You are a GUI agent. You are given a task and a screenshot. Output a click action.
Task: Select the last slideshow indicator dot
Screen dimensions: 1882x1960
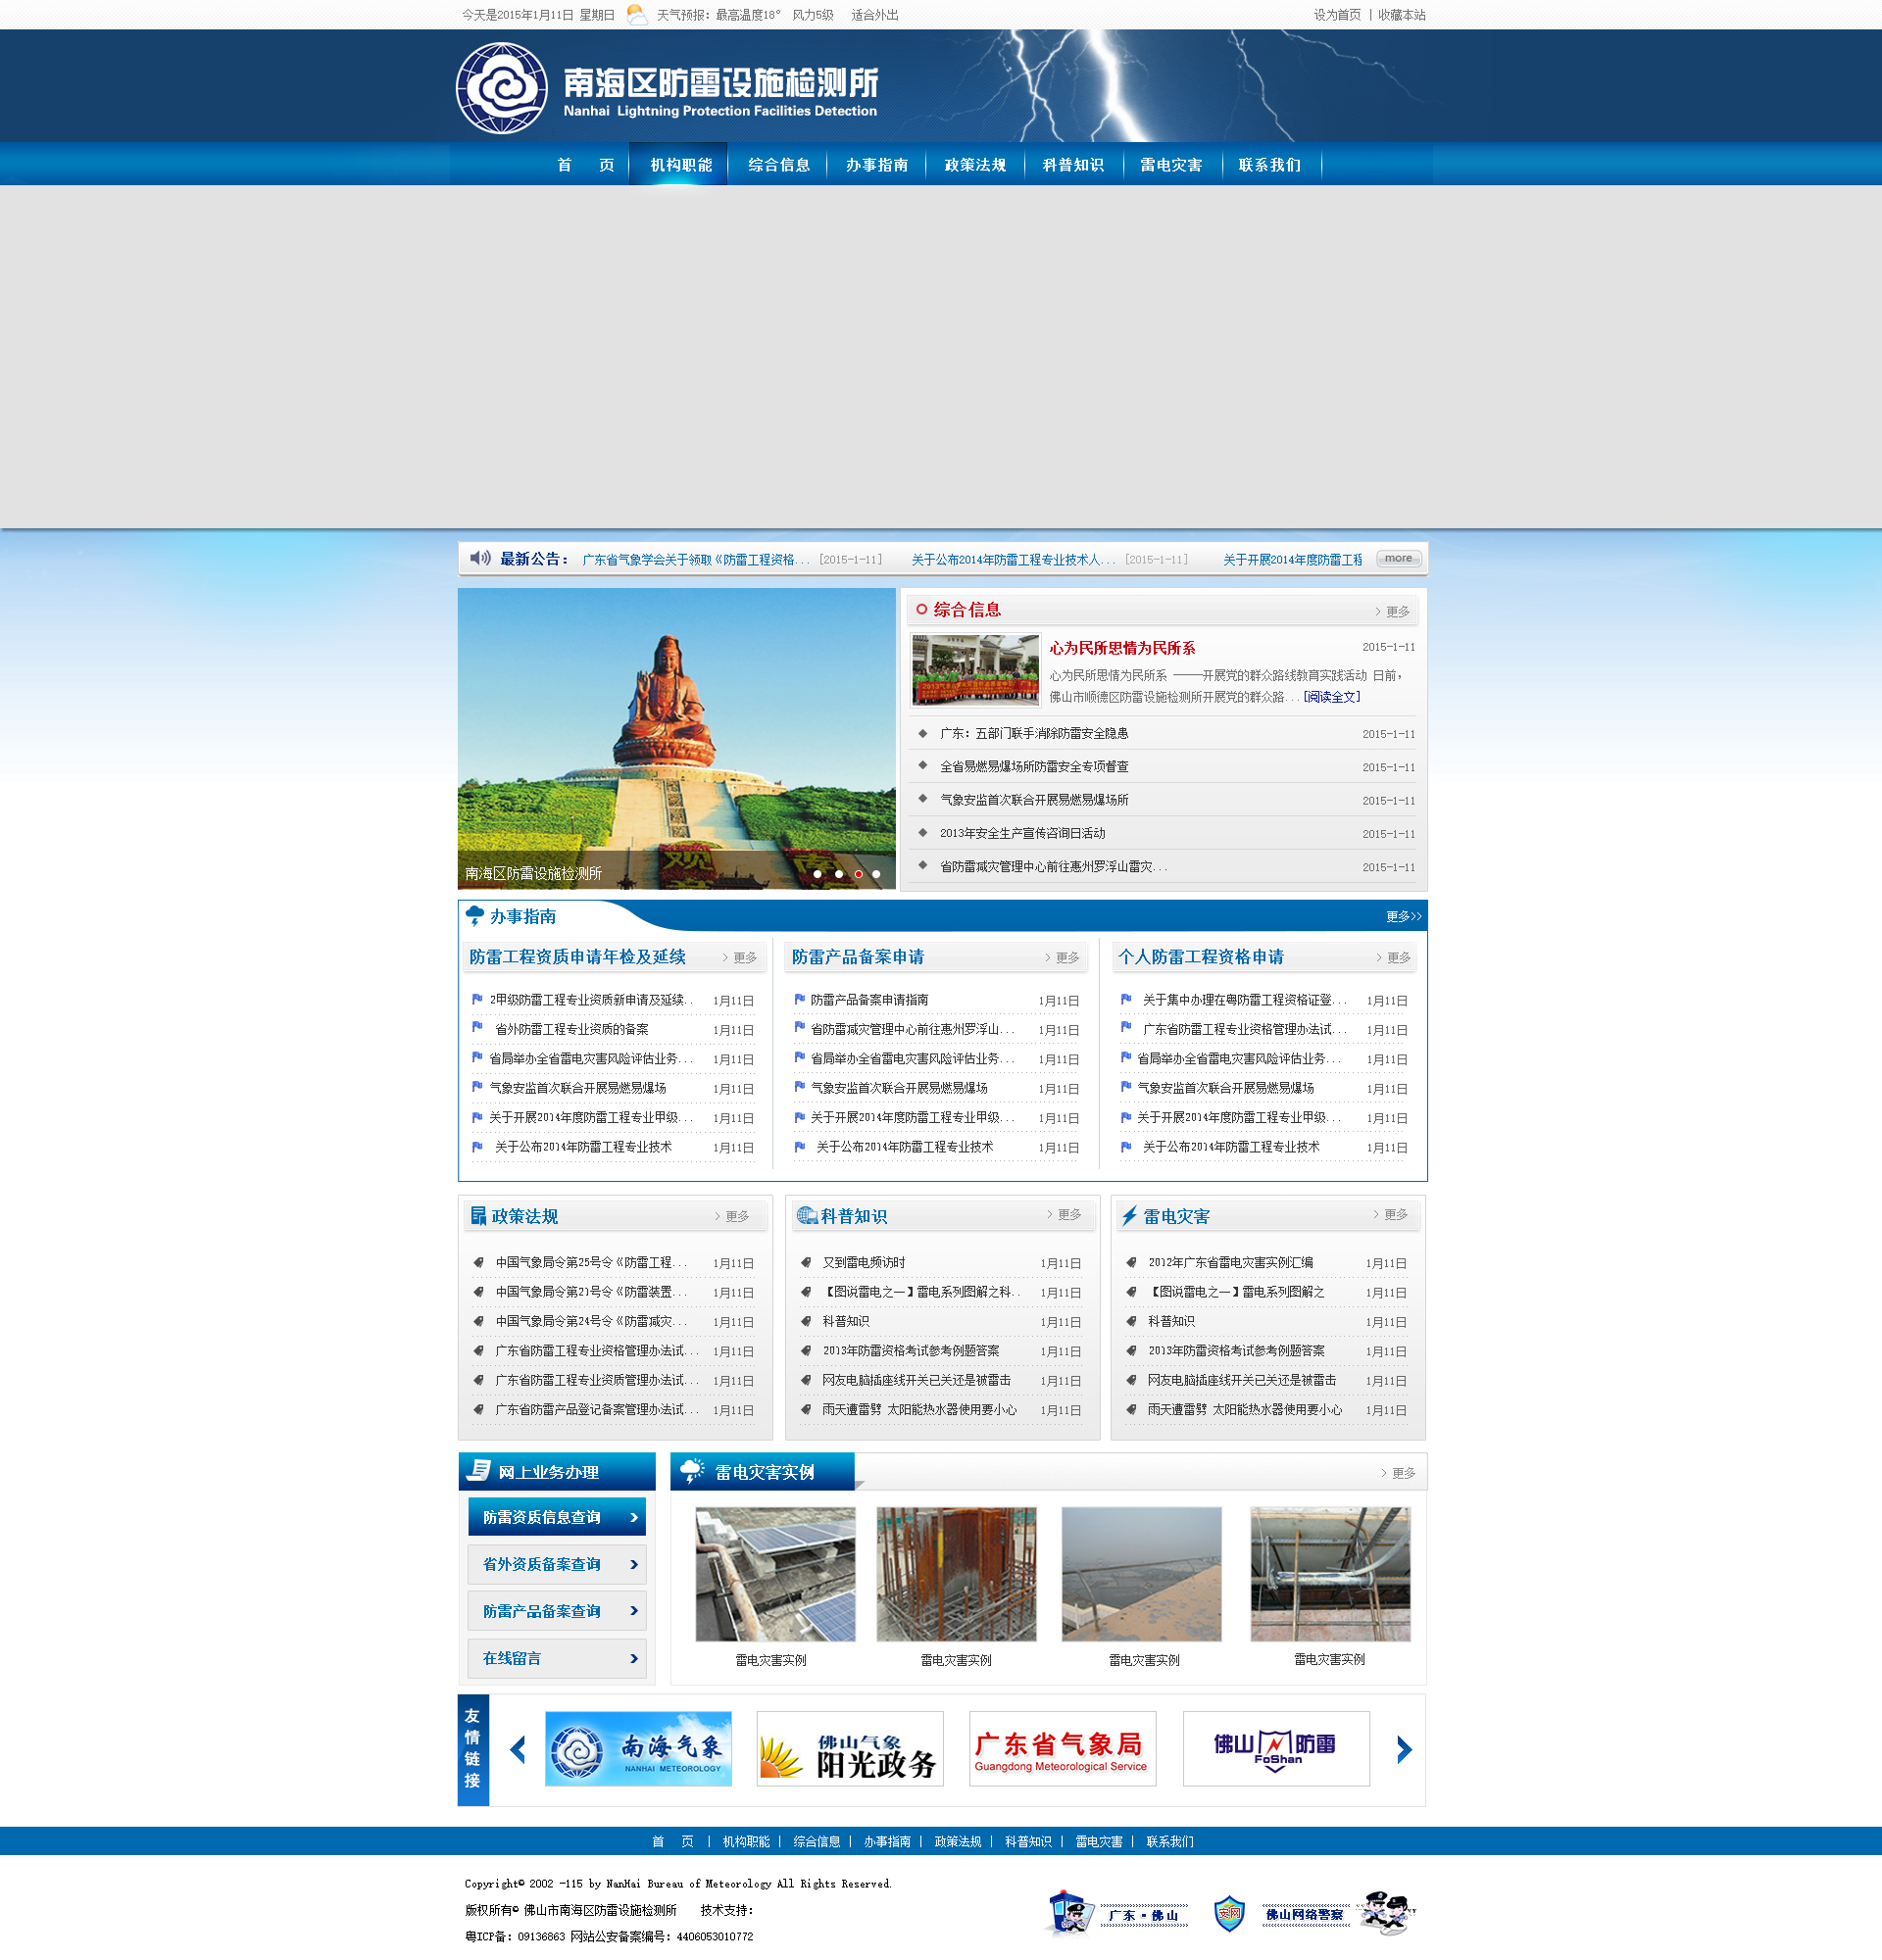pos(876,874)
